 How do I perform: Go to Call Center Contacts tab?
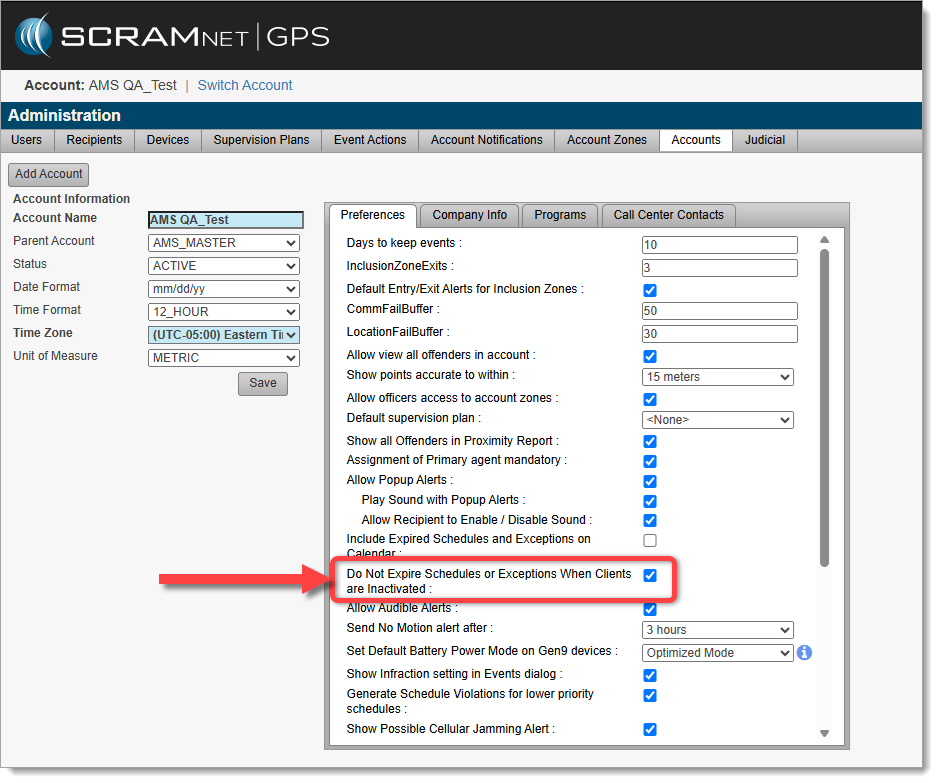pos(669,215)
